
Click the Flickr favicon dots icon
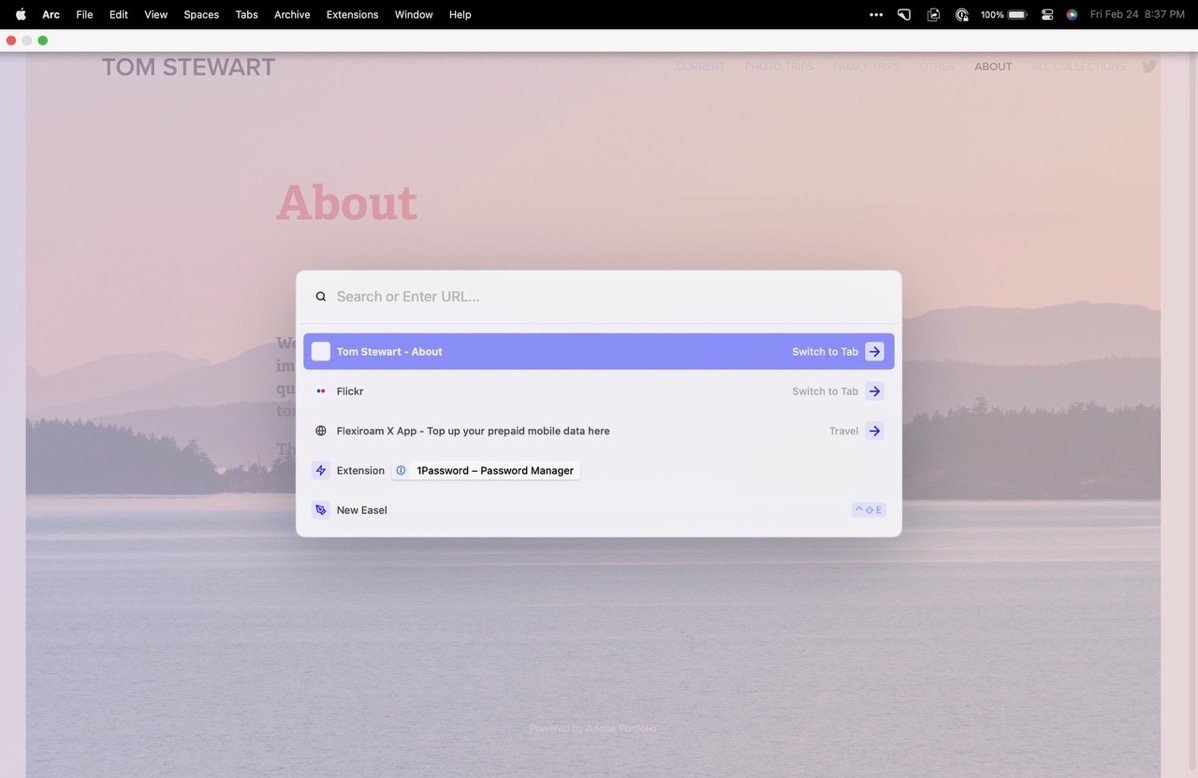(x=321, y=391)
